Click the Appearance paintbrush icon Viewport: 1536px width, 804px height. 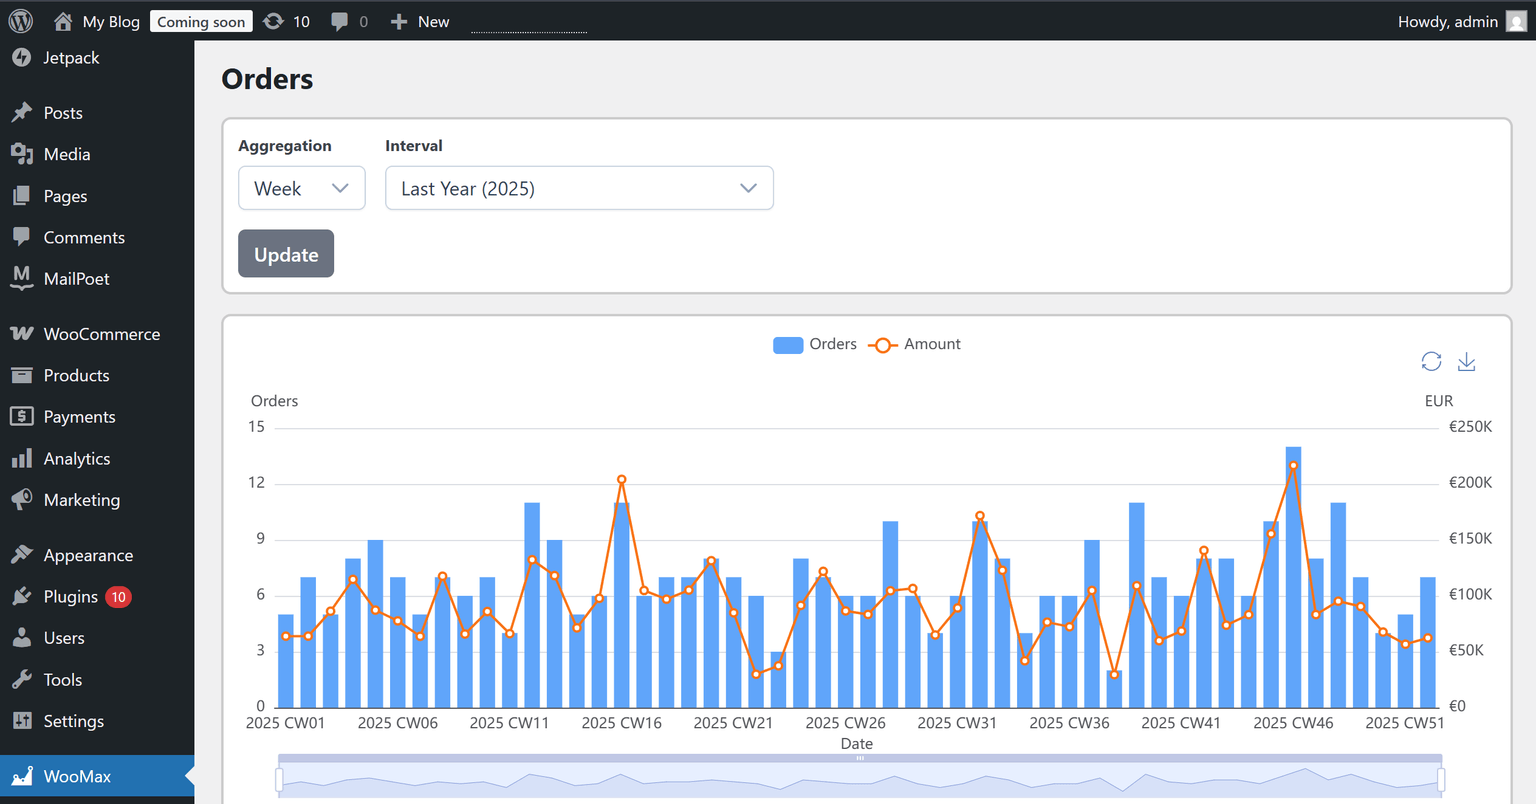pos(22,555)
